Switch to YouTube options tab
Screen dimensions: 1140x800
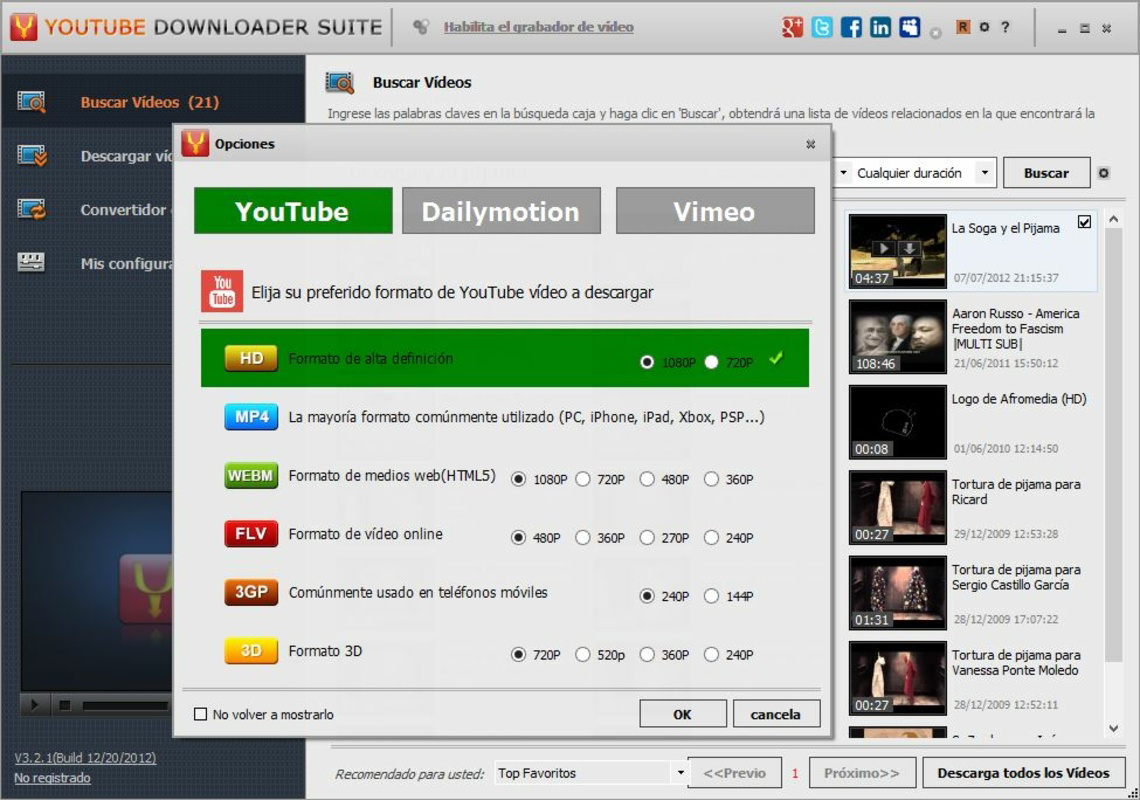[293, 211]
